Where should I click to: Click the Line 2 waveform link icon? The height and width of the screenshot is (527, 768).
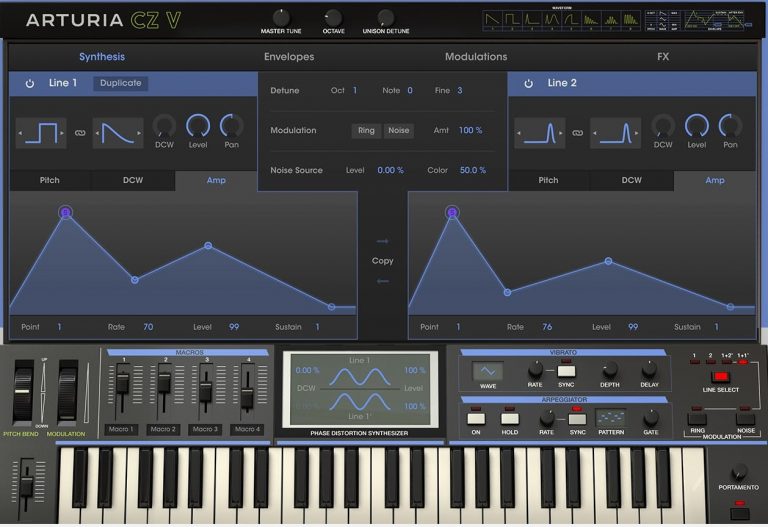tap(578, 133)
